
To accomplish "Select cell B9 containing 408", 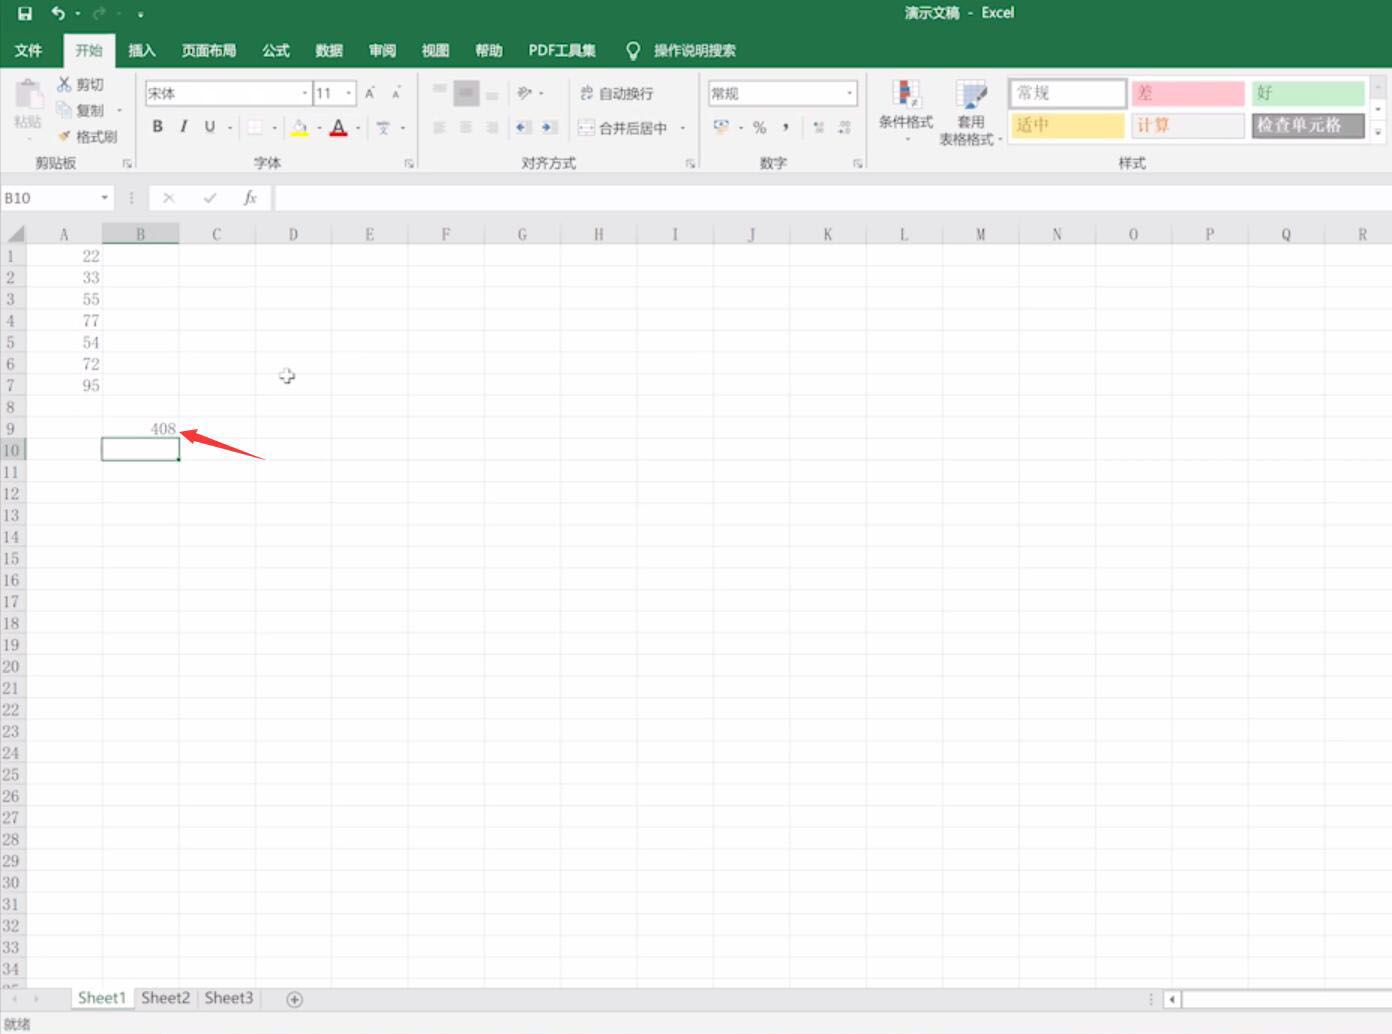I will tap(140, 428).
